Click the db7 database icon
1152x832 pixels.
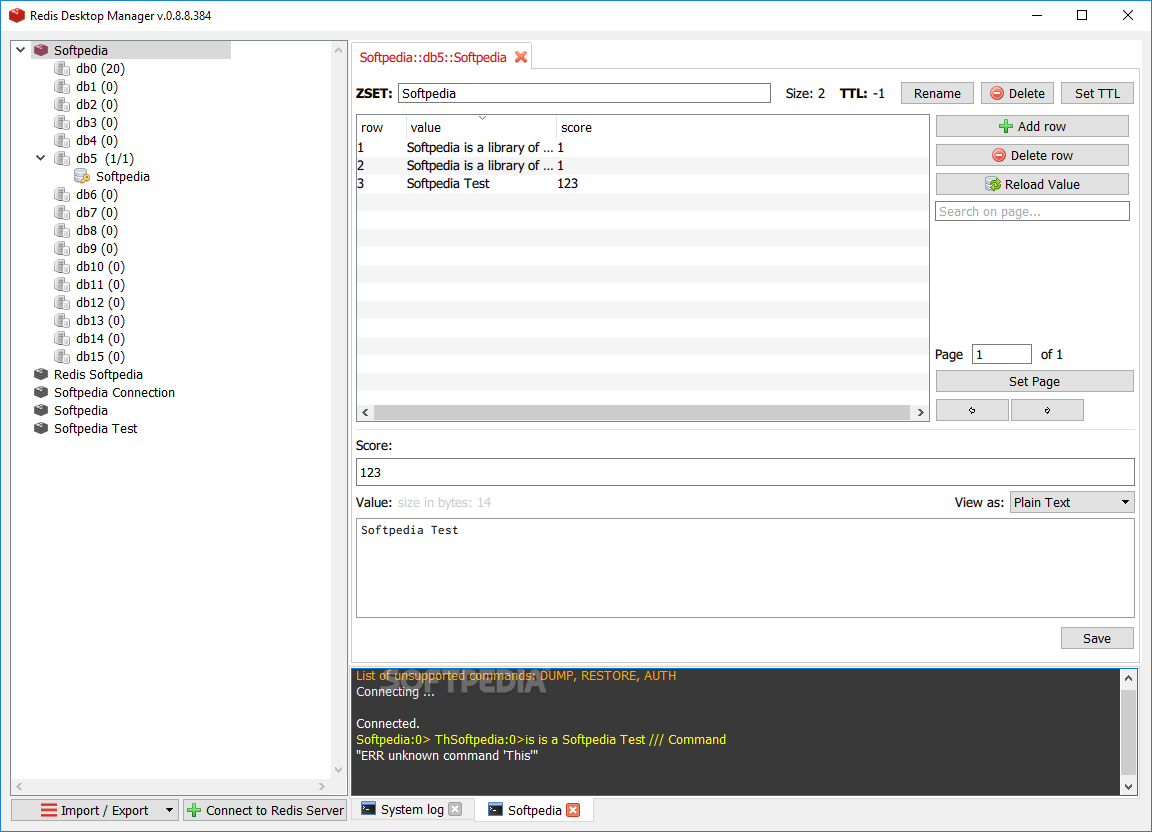click(x=62, y=212)
